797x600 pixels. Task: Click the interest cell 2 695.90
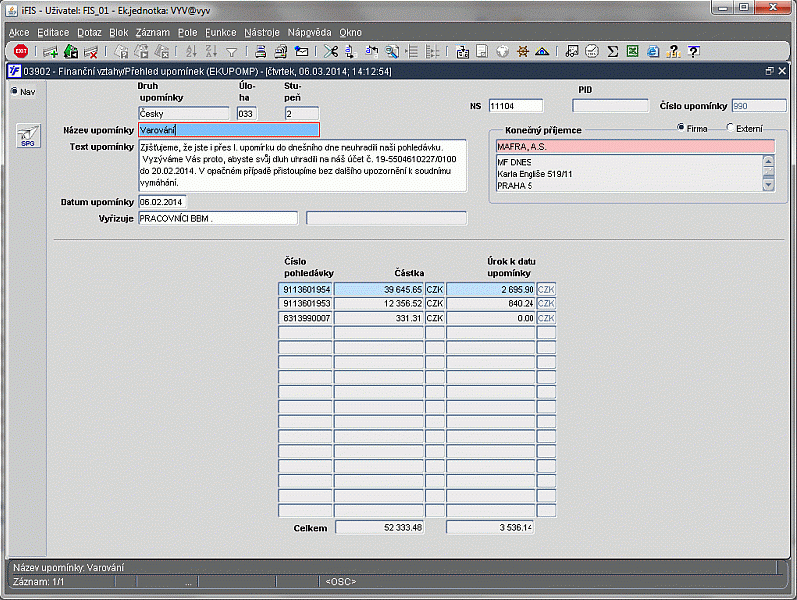tap(491, 289)
